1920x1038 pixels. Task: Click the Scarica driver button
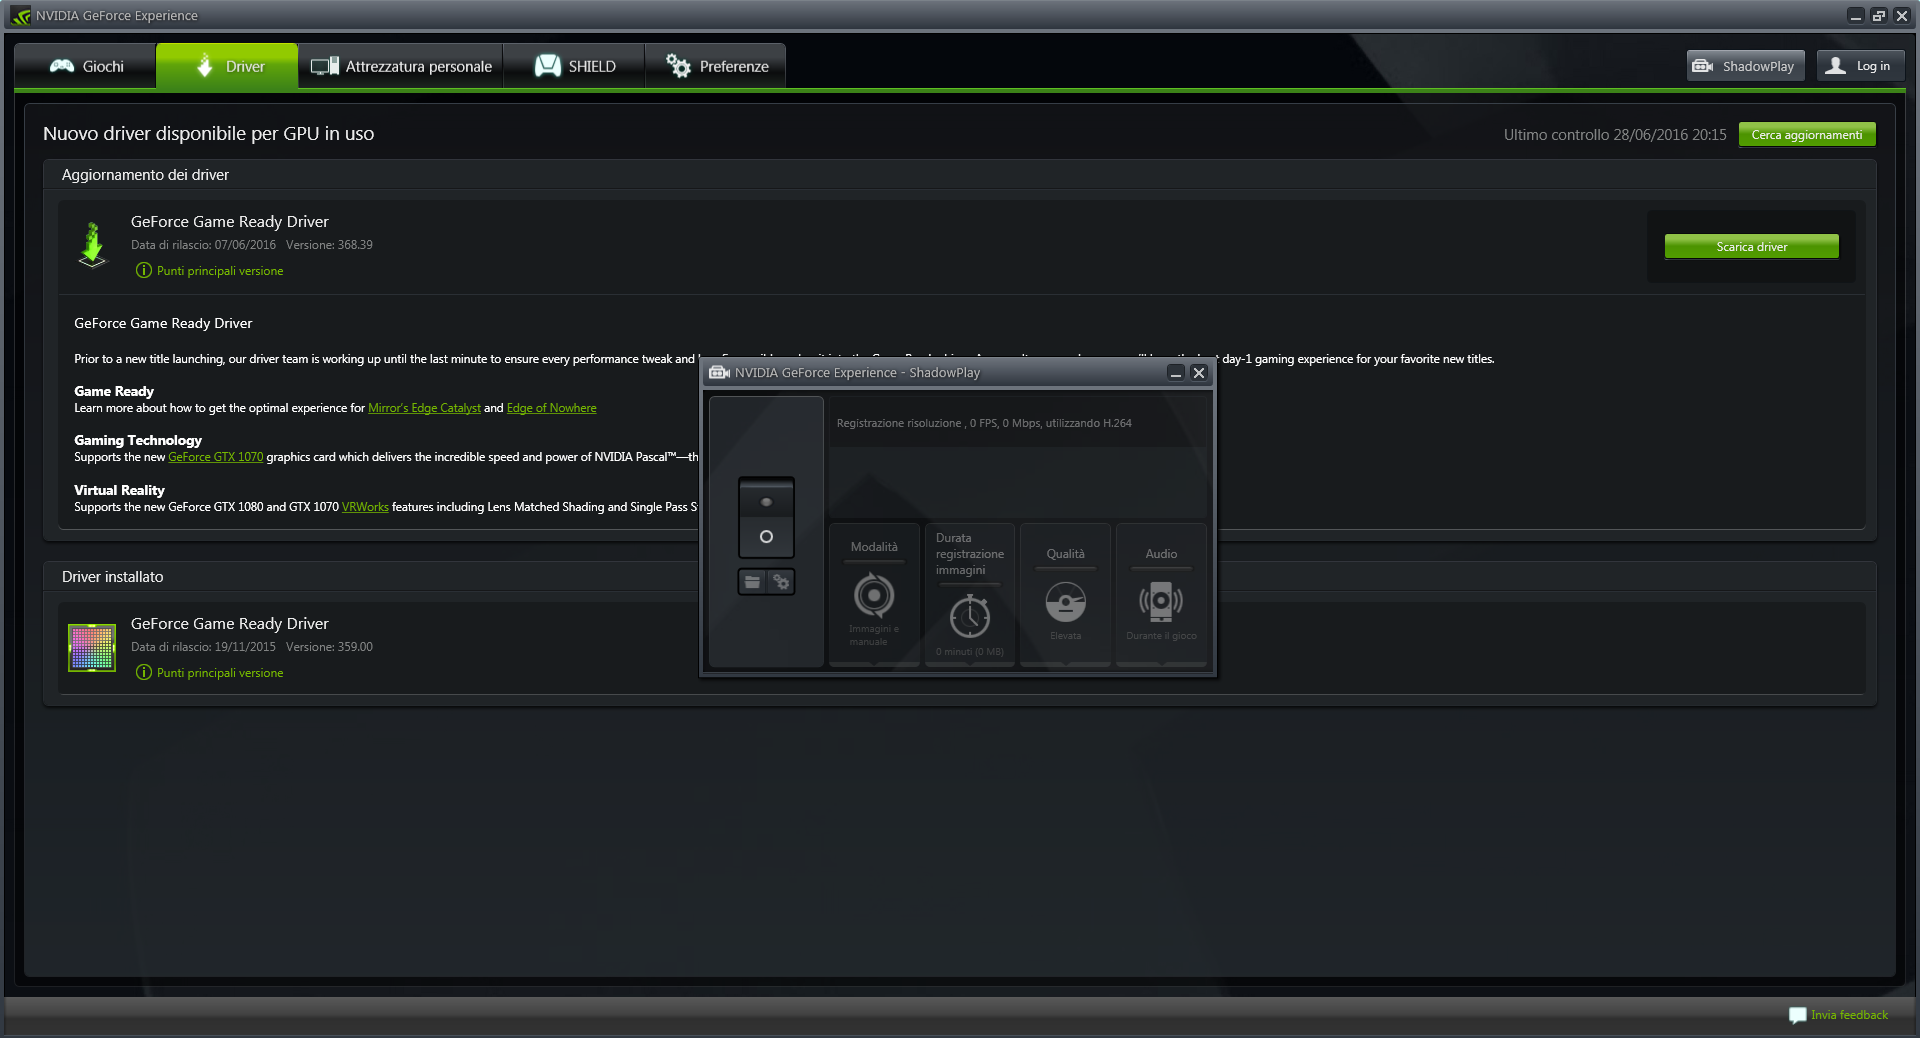[1752, 247]
